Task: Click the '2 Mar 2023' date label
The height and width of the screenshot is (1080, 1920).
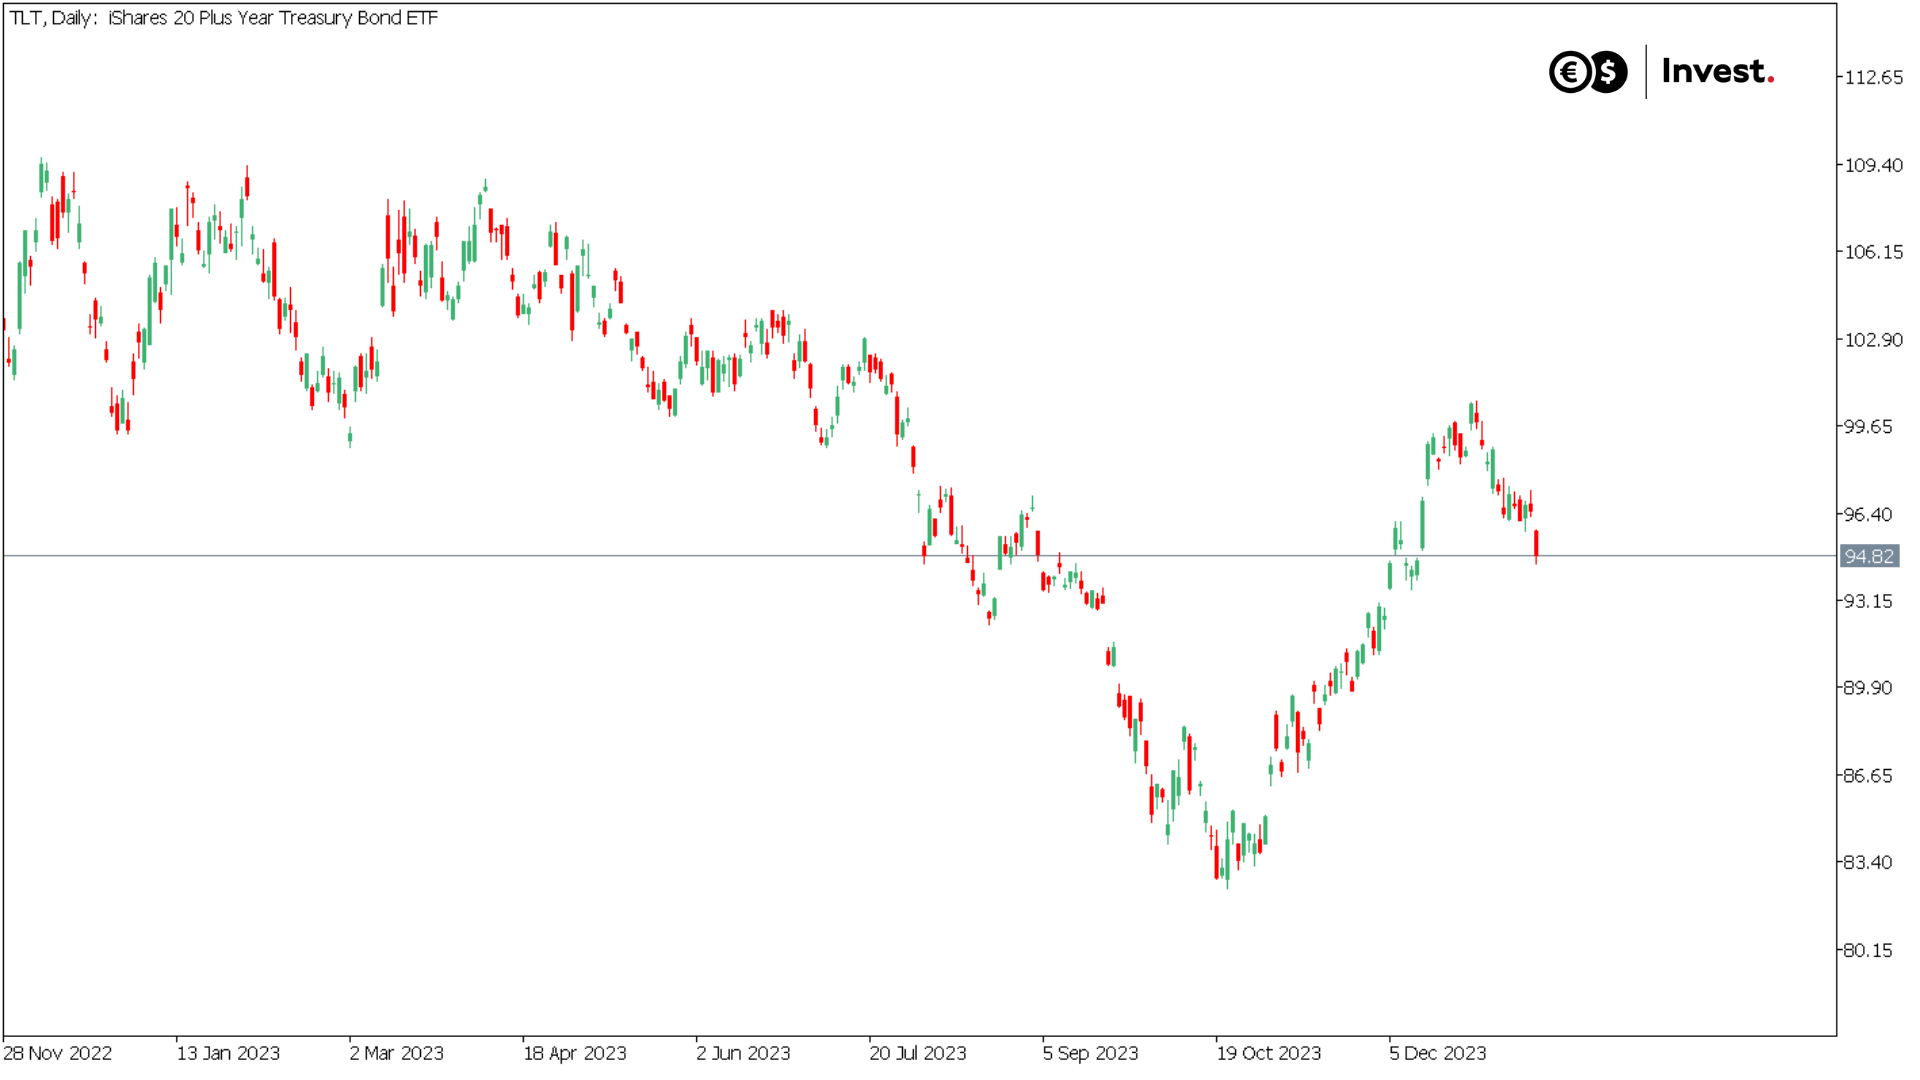Action: 397,1053
